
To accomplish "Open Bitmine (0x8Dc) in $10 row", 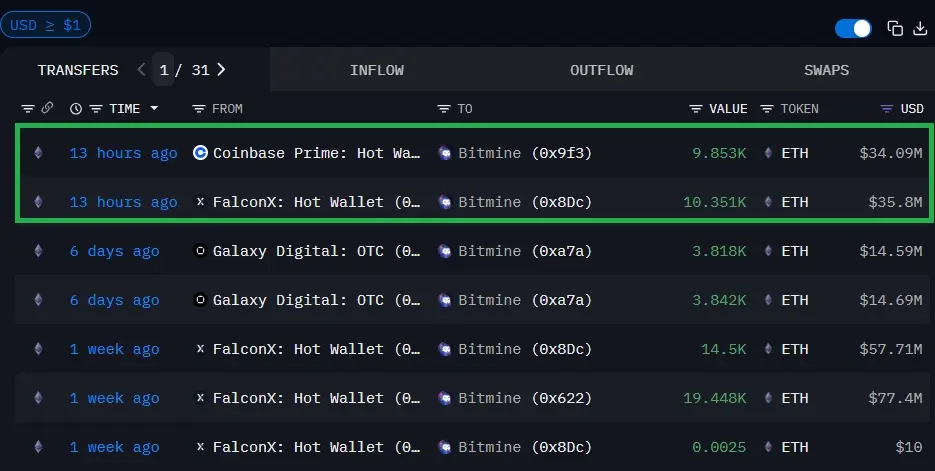I will tap(525, 447).
